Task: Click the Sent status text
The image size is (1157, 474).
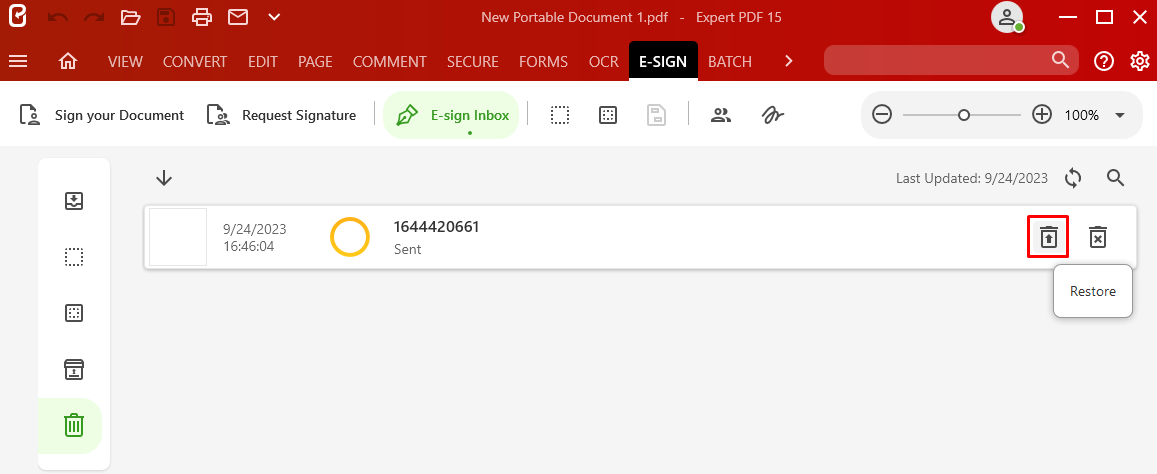Action: (x=408, y=250)
